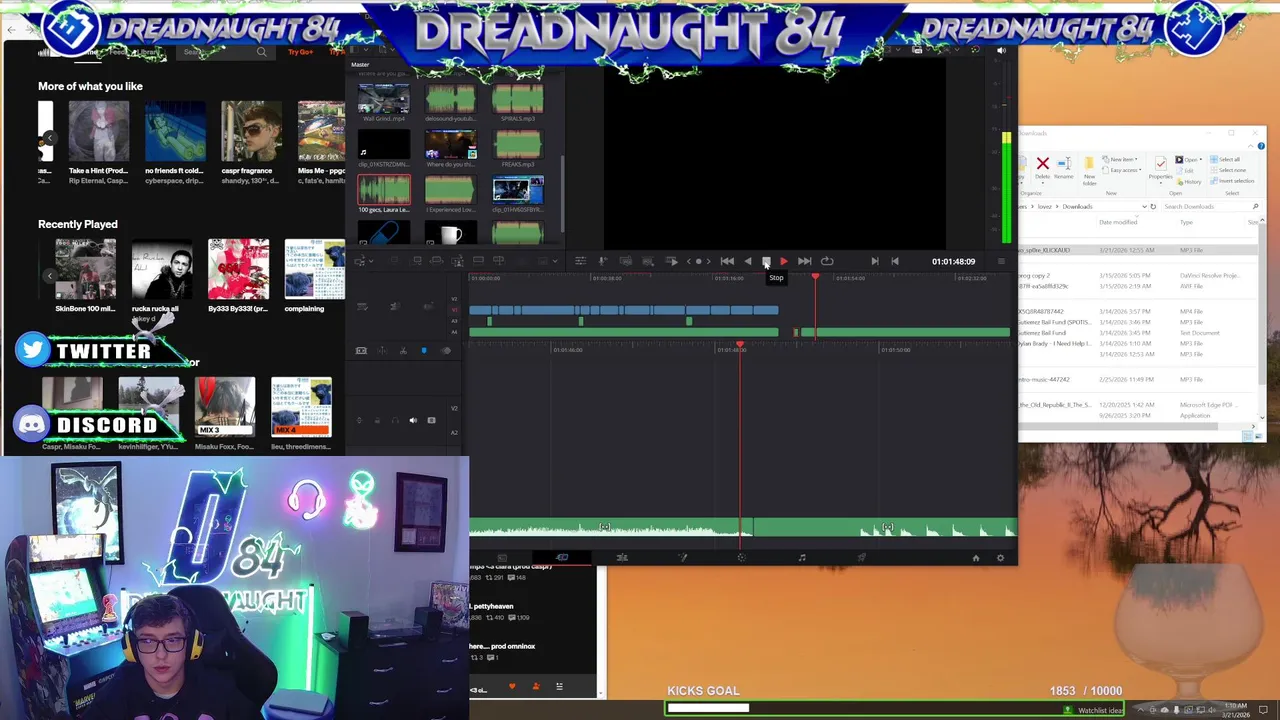This screenshot has height=720, width=1280.
Task: Open the 'Take a Hint' SoundCloud track thumbnail
Action: click(x=98, y=131)
